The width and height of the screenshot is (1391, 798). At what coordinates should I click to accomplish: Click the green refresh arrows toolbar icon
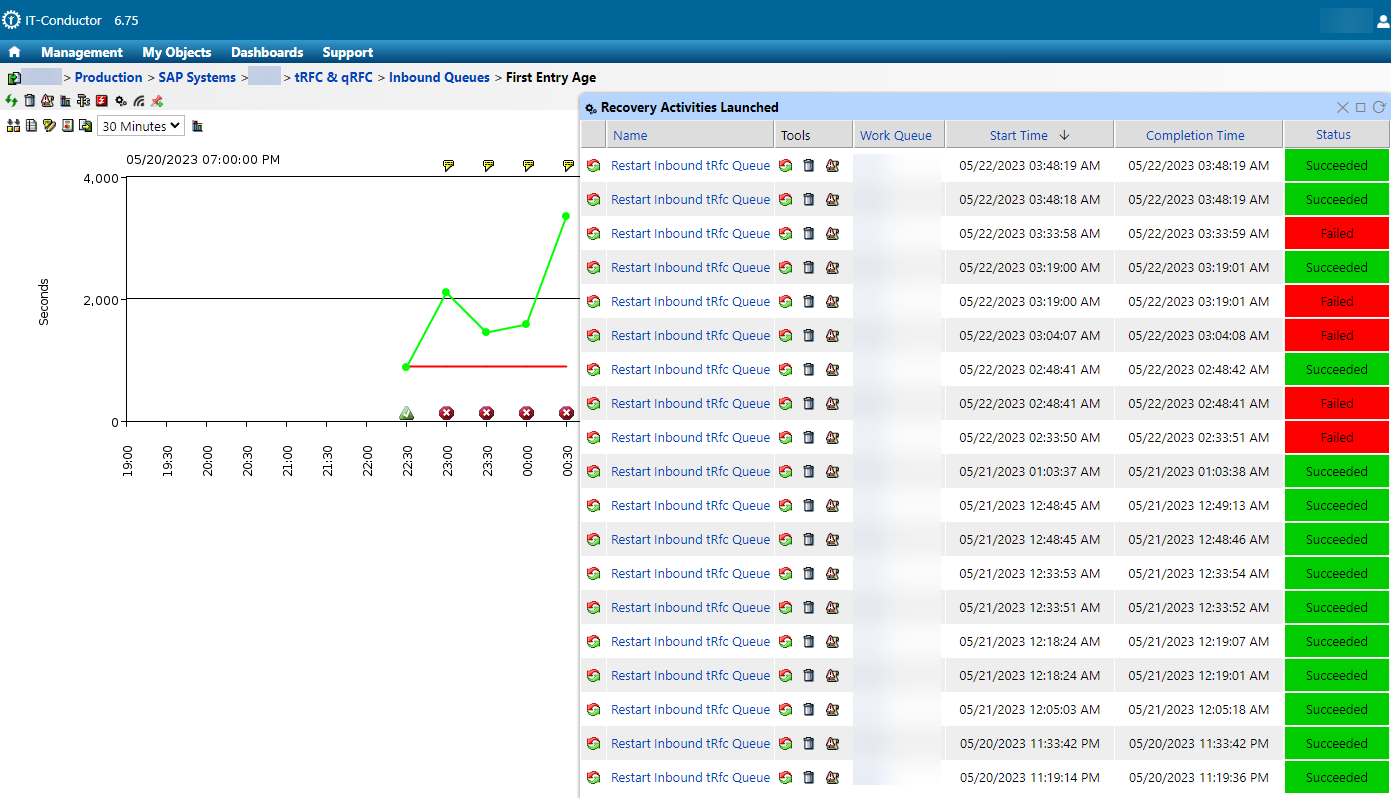tap(12, 101)
